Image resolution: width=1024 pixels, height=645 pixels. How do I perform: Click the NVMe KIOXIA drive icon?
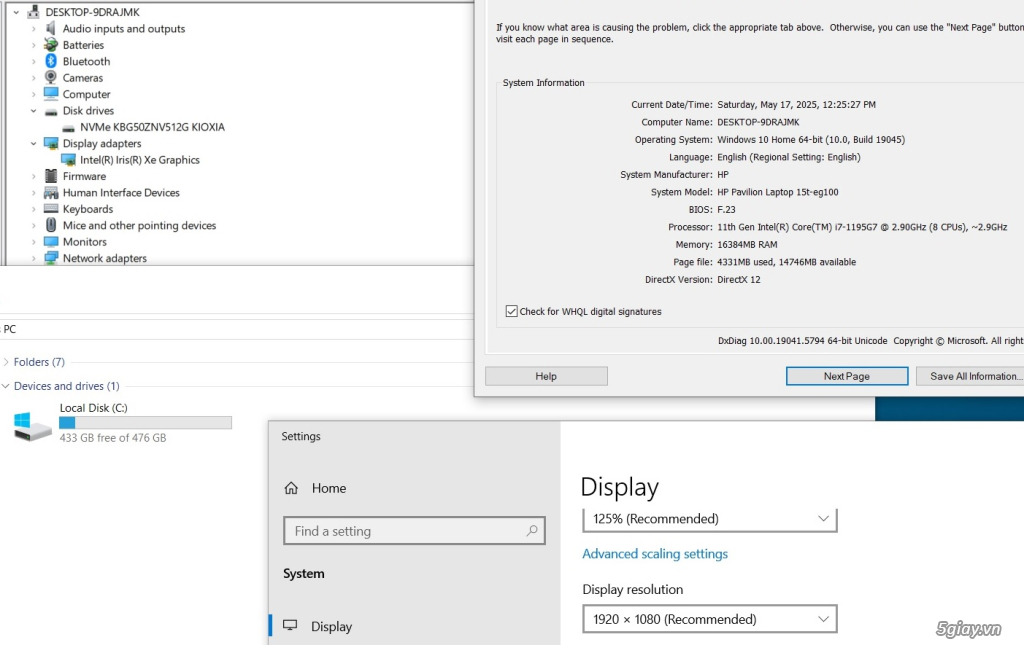click(68, 128)
